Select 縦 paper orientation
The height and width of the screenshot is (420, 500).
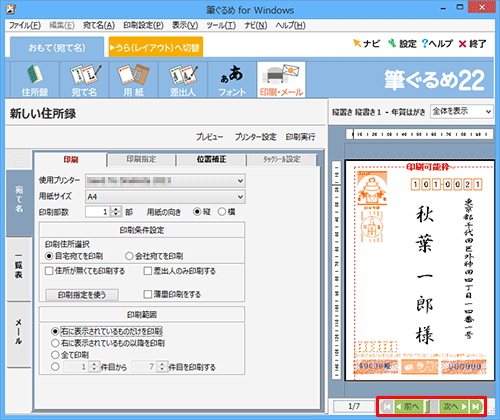[x=202, y=212]
